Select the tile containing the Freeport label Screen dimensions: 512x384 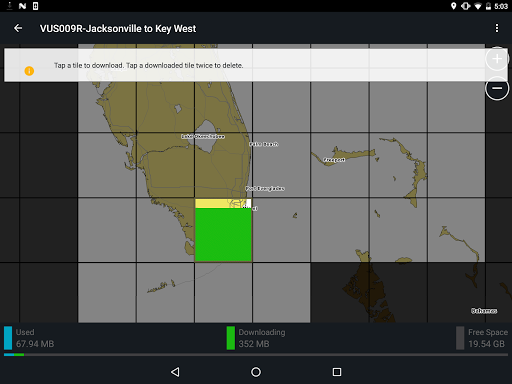coord(340,165)
